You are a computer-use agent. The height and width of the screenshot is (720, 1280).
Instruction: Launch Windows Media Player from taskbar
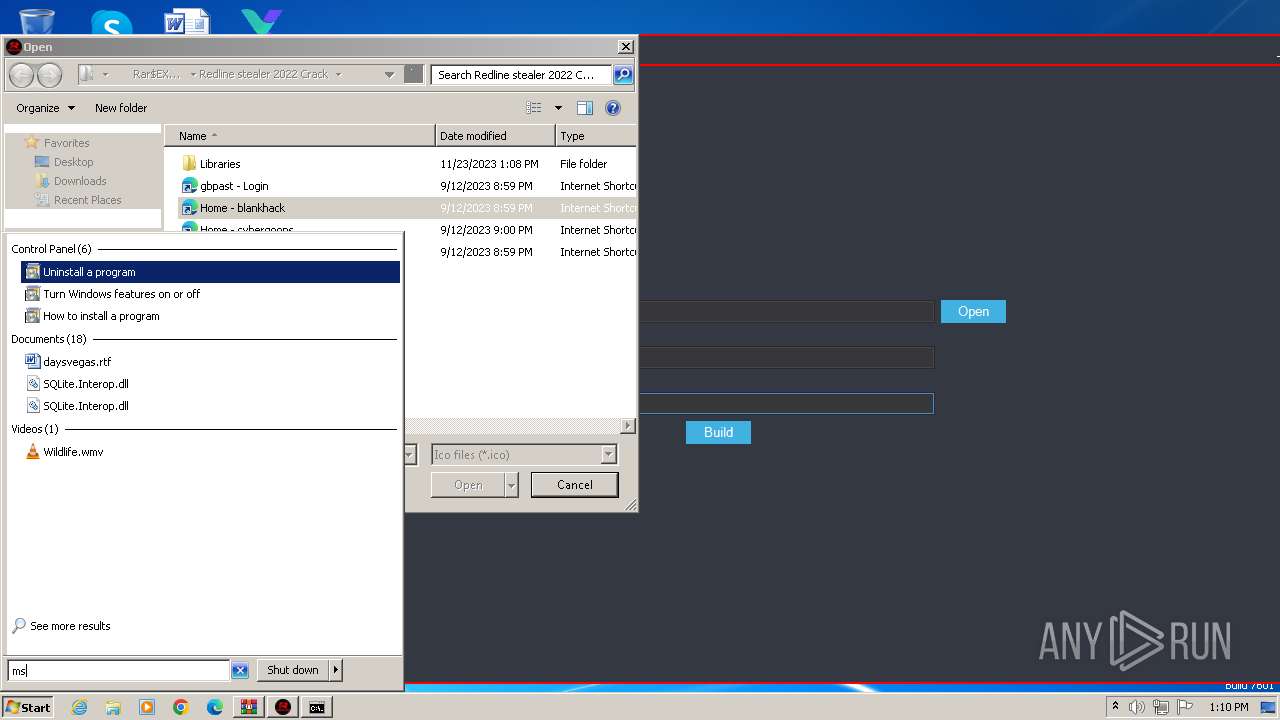tap(147, 707)
